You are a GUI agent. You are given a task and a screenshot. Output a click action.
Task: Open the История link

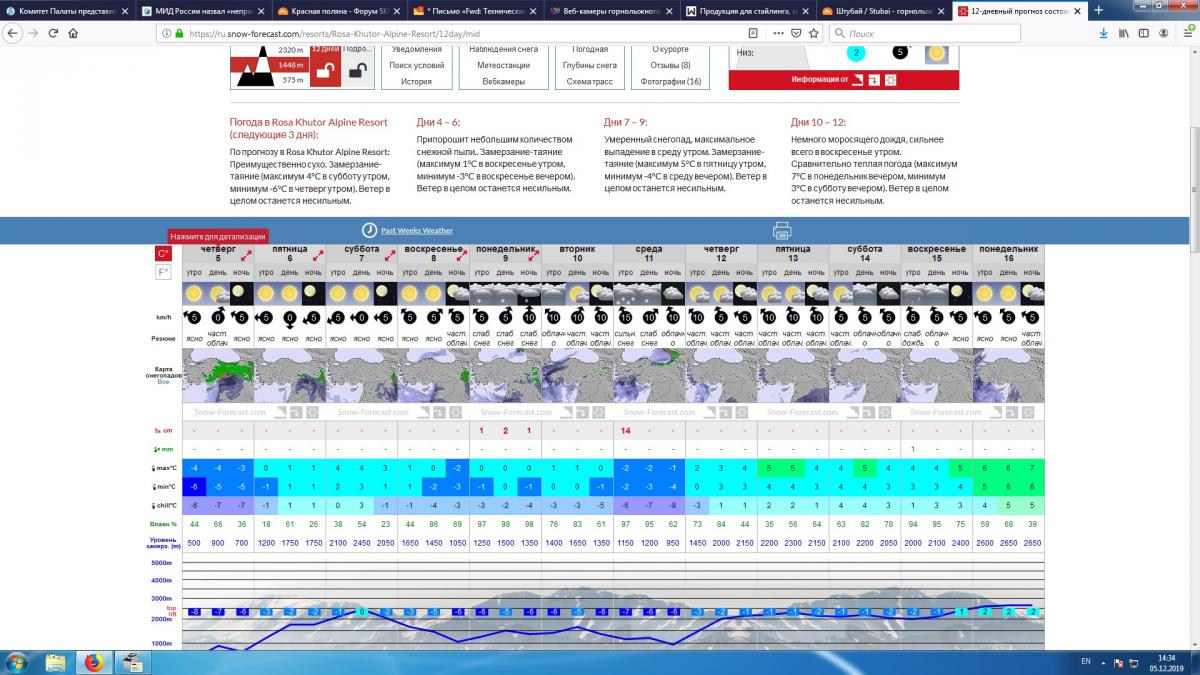[417, 81]
